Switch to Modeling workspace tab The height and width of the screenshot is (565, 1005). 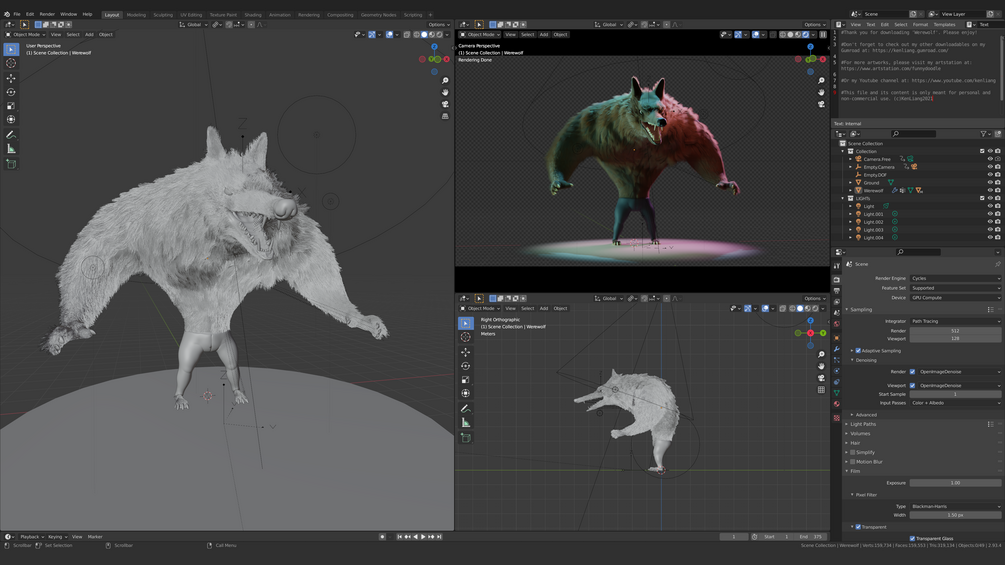[136, 15]
